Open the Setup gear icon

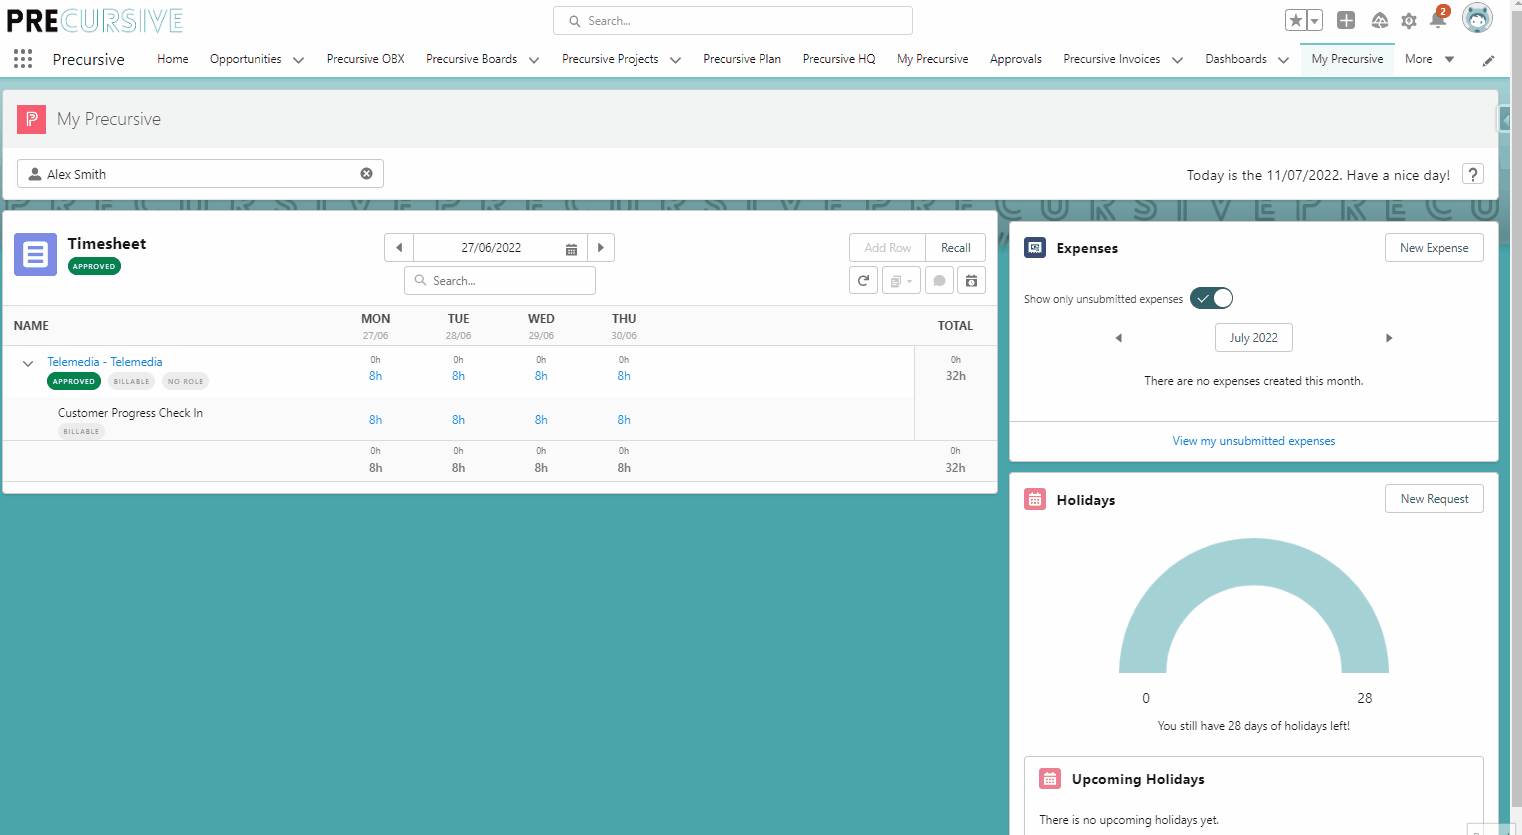click(x=1409, y=20)
